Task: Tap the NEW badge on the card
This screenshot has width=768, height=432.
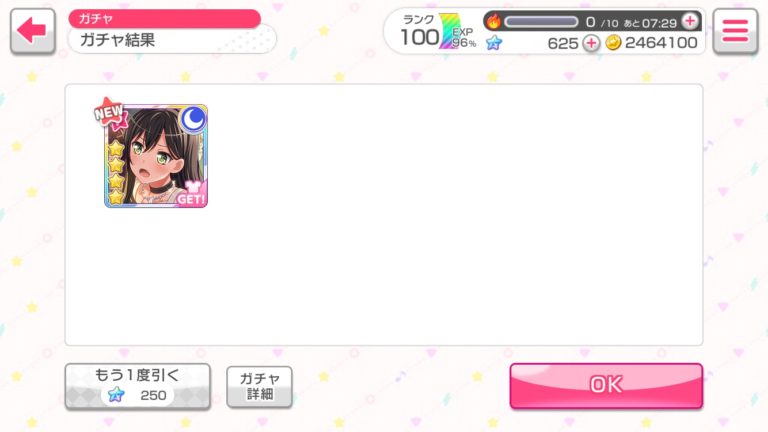Action: coord(110,112)
